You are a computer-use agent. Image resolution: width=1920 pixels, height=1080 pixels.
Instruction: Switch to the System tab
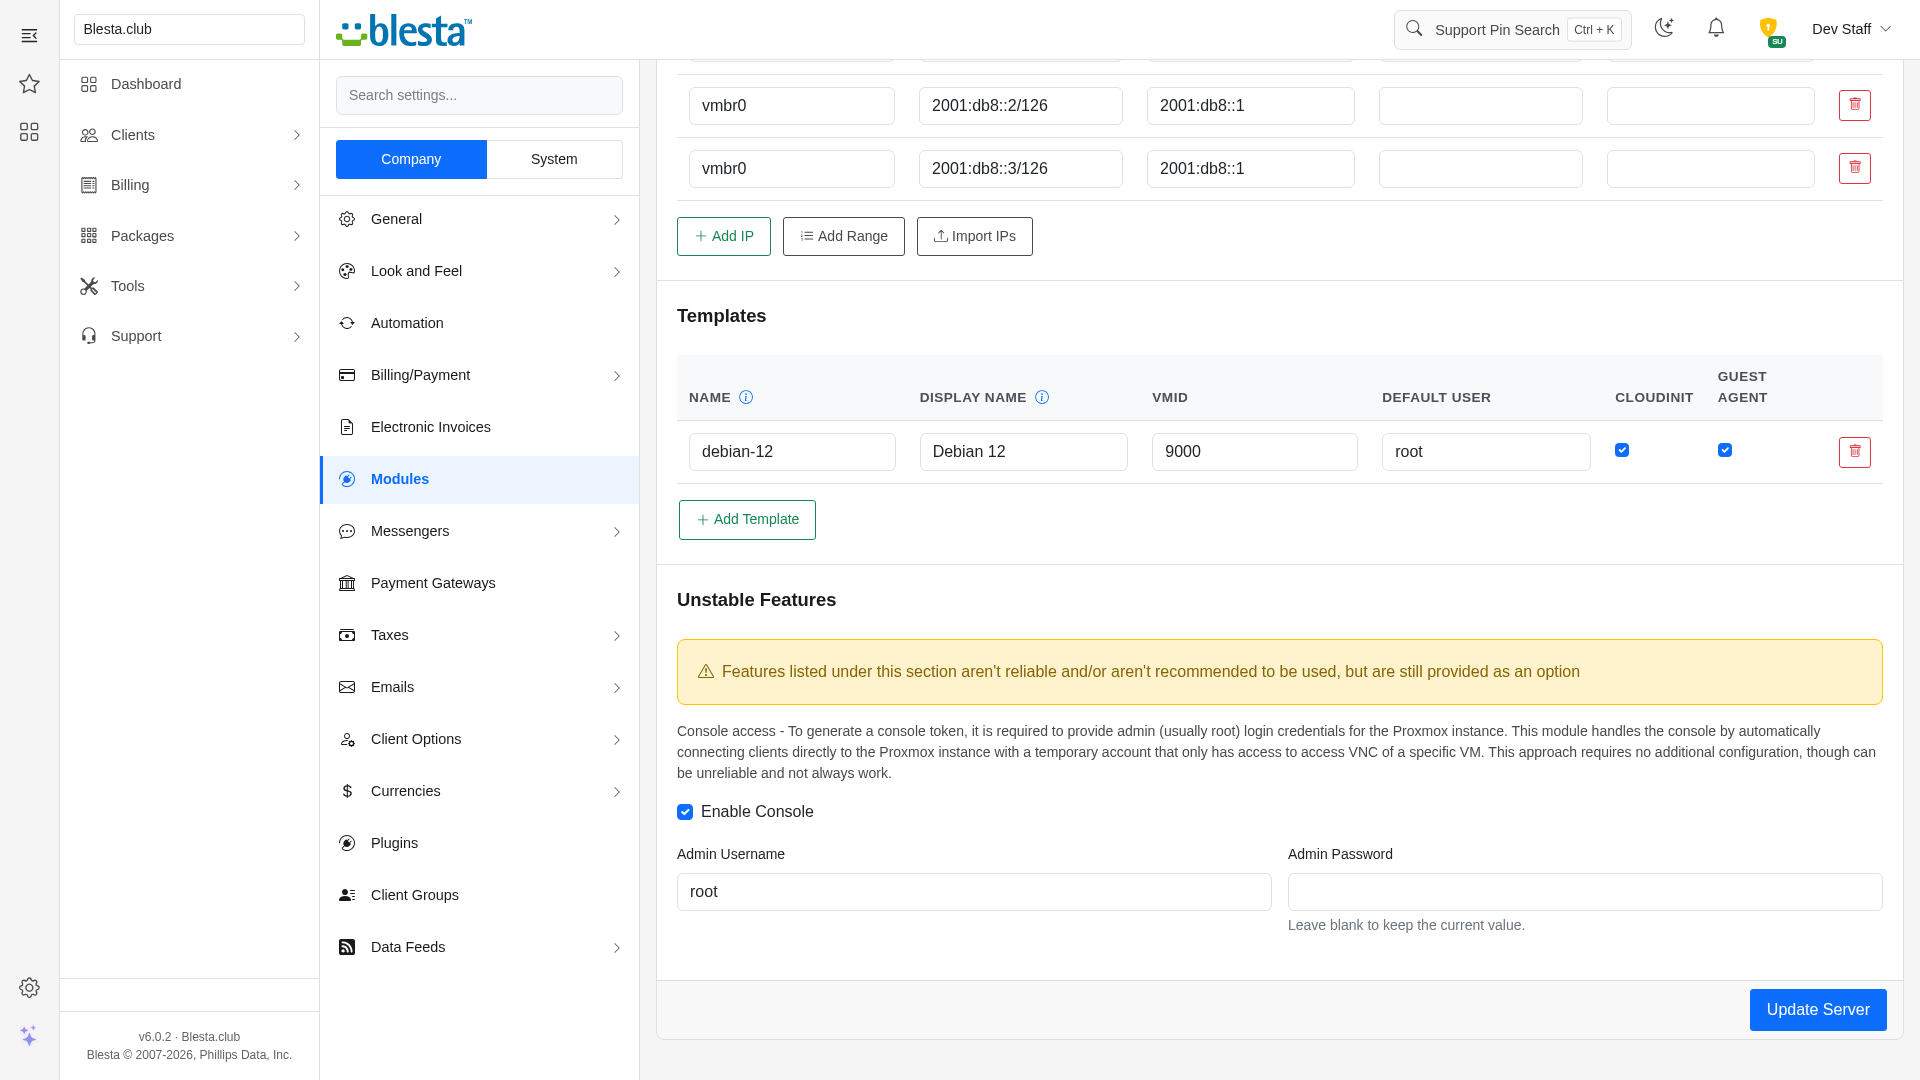pyautogui.click(x=554, y=160)
